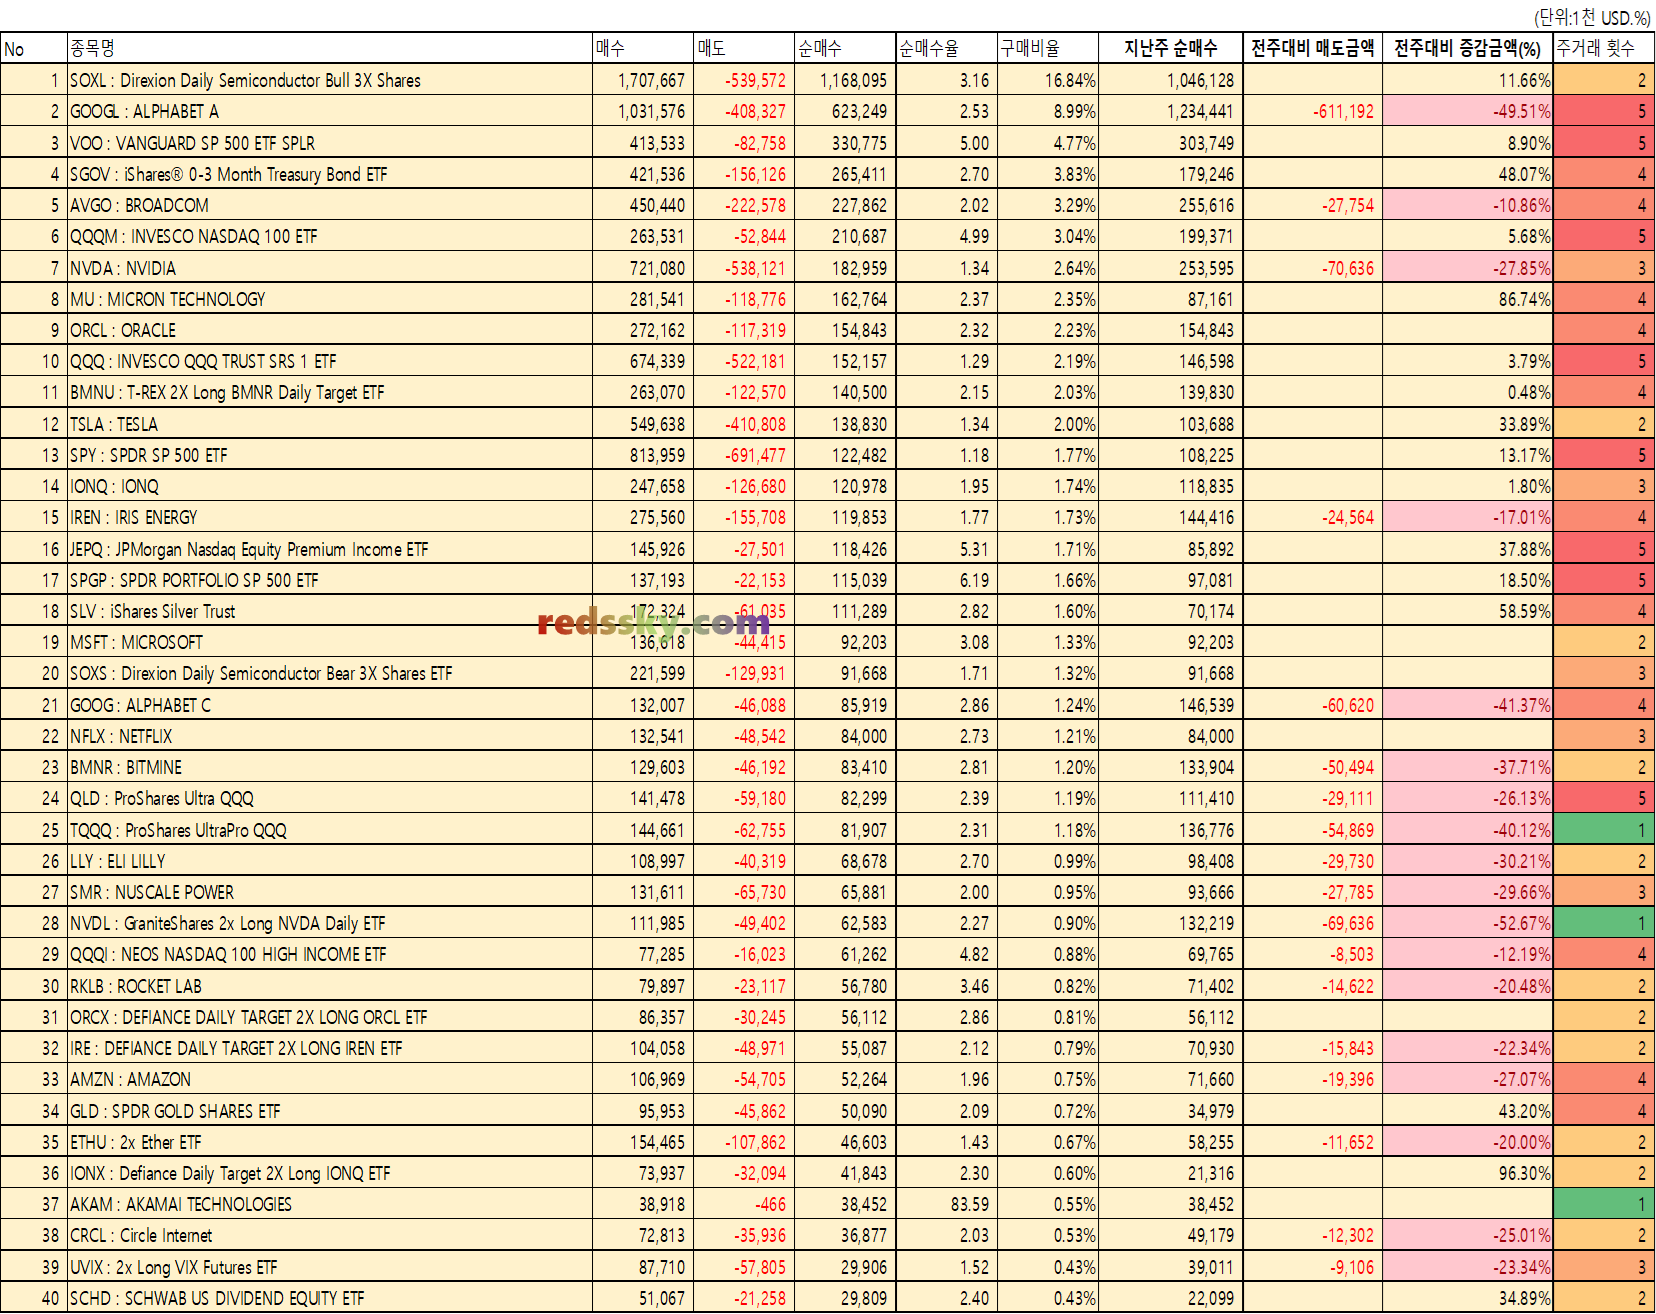Click the AKAM net buy ratio 83.59

[x=969, y=1205]
